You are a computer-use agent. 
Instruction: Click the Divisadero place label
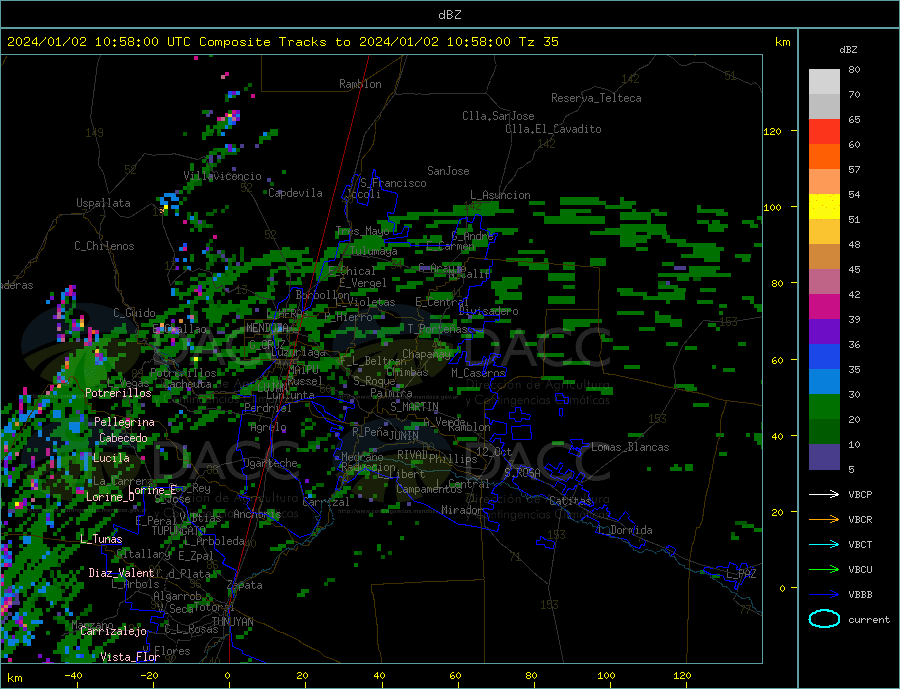488,311
